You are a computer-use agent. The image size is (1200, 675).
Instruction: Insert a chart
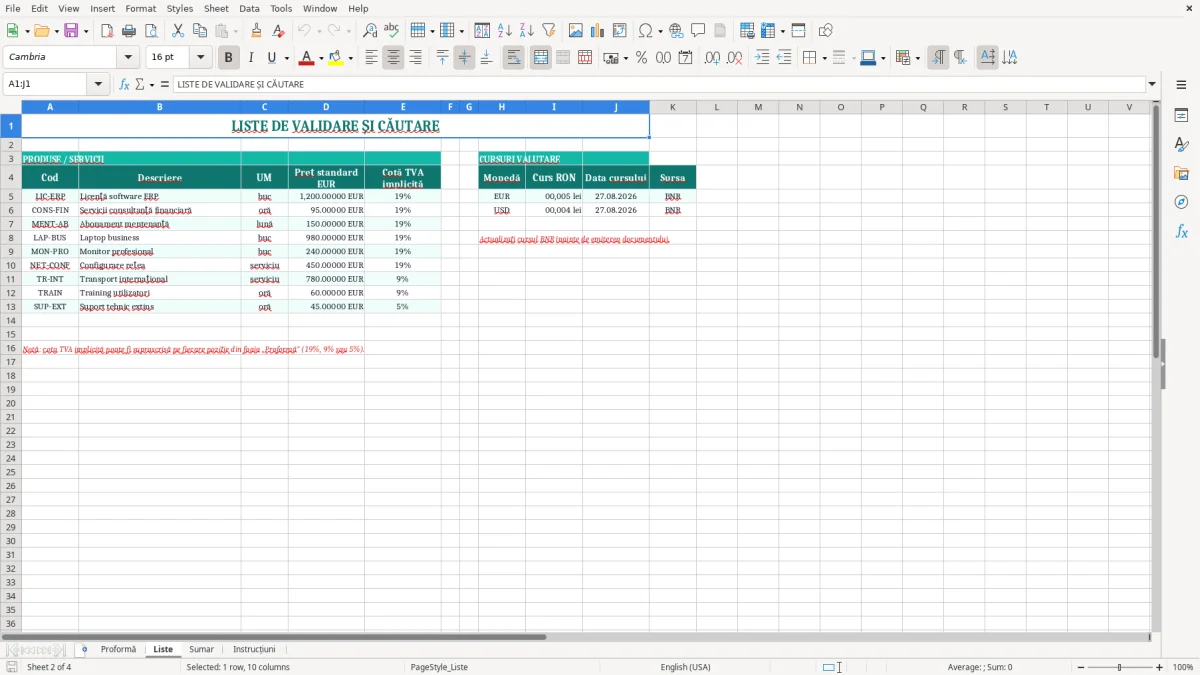click(x=598, y=31)
